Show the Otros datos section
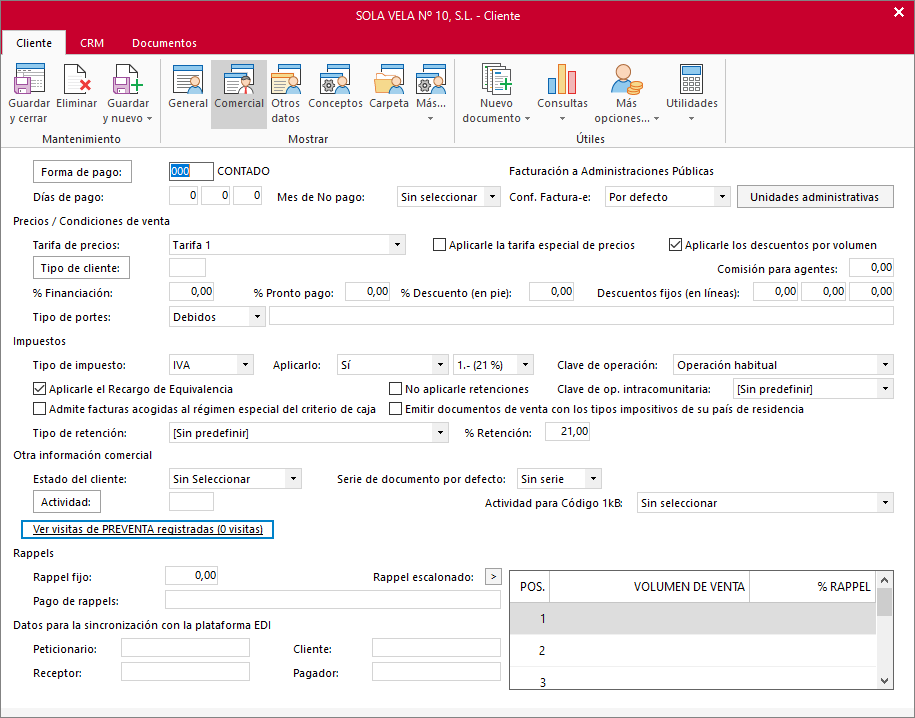The width and height of the screenshot is (915, 718). pyautogui.click(x=285, y=93)
